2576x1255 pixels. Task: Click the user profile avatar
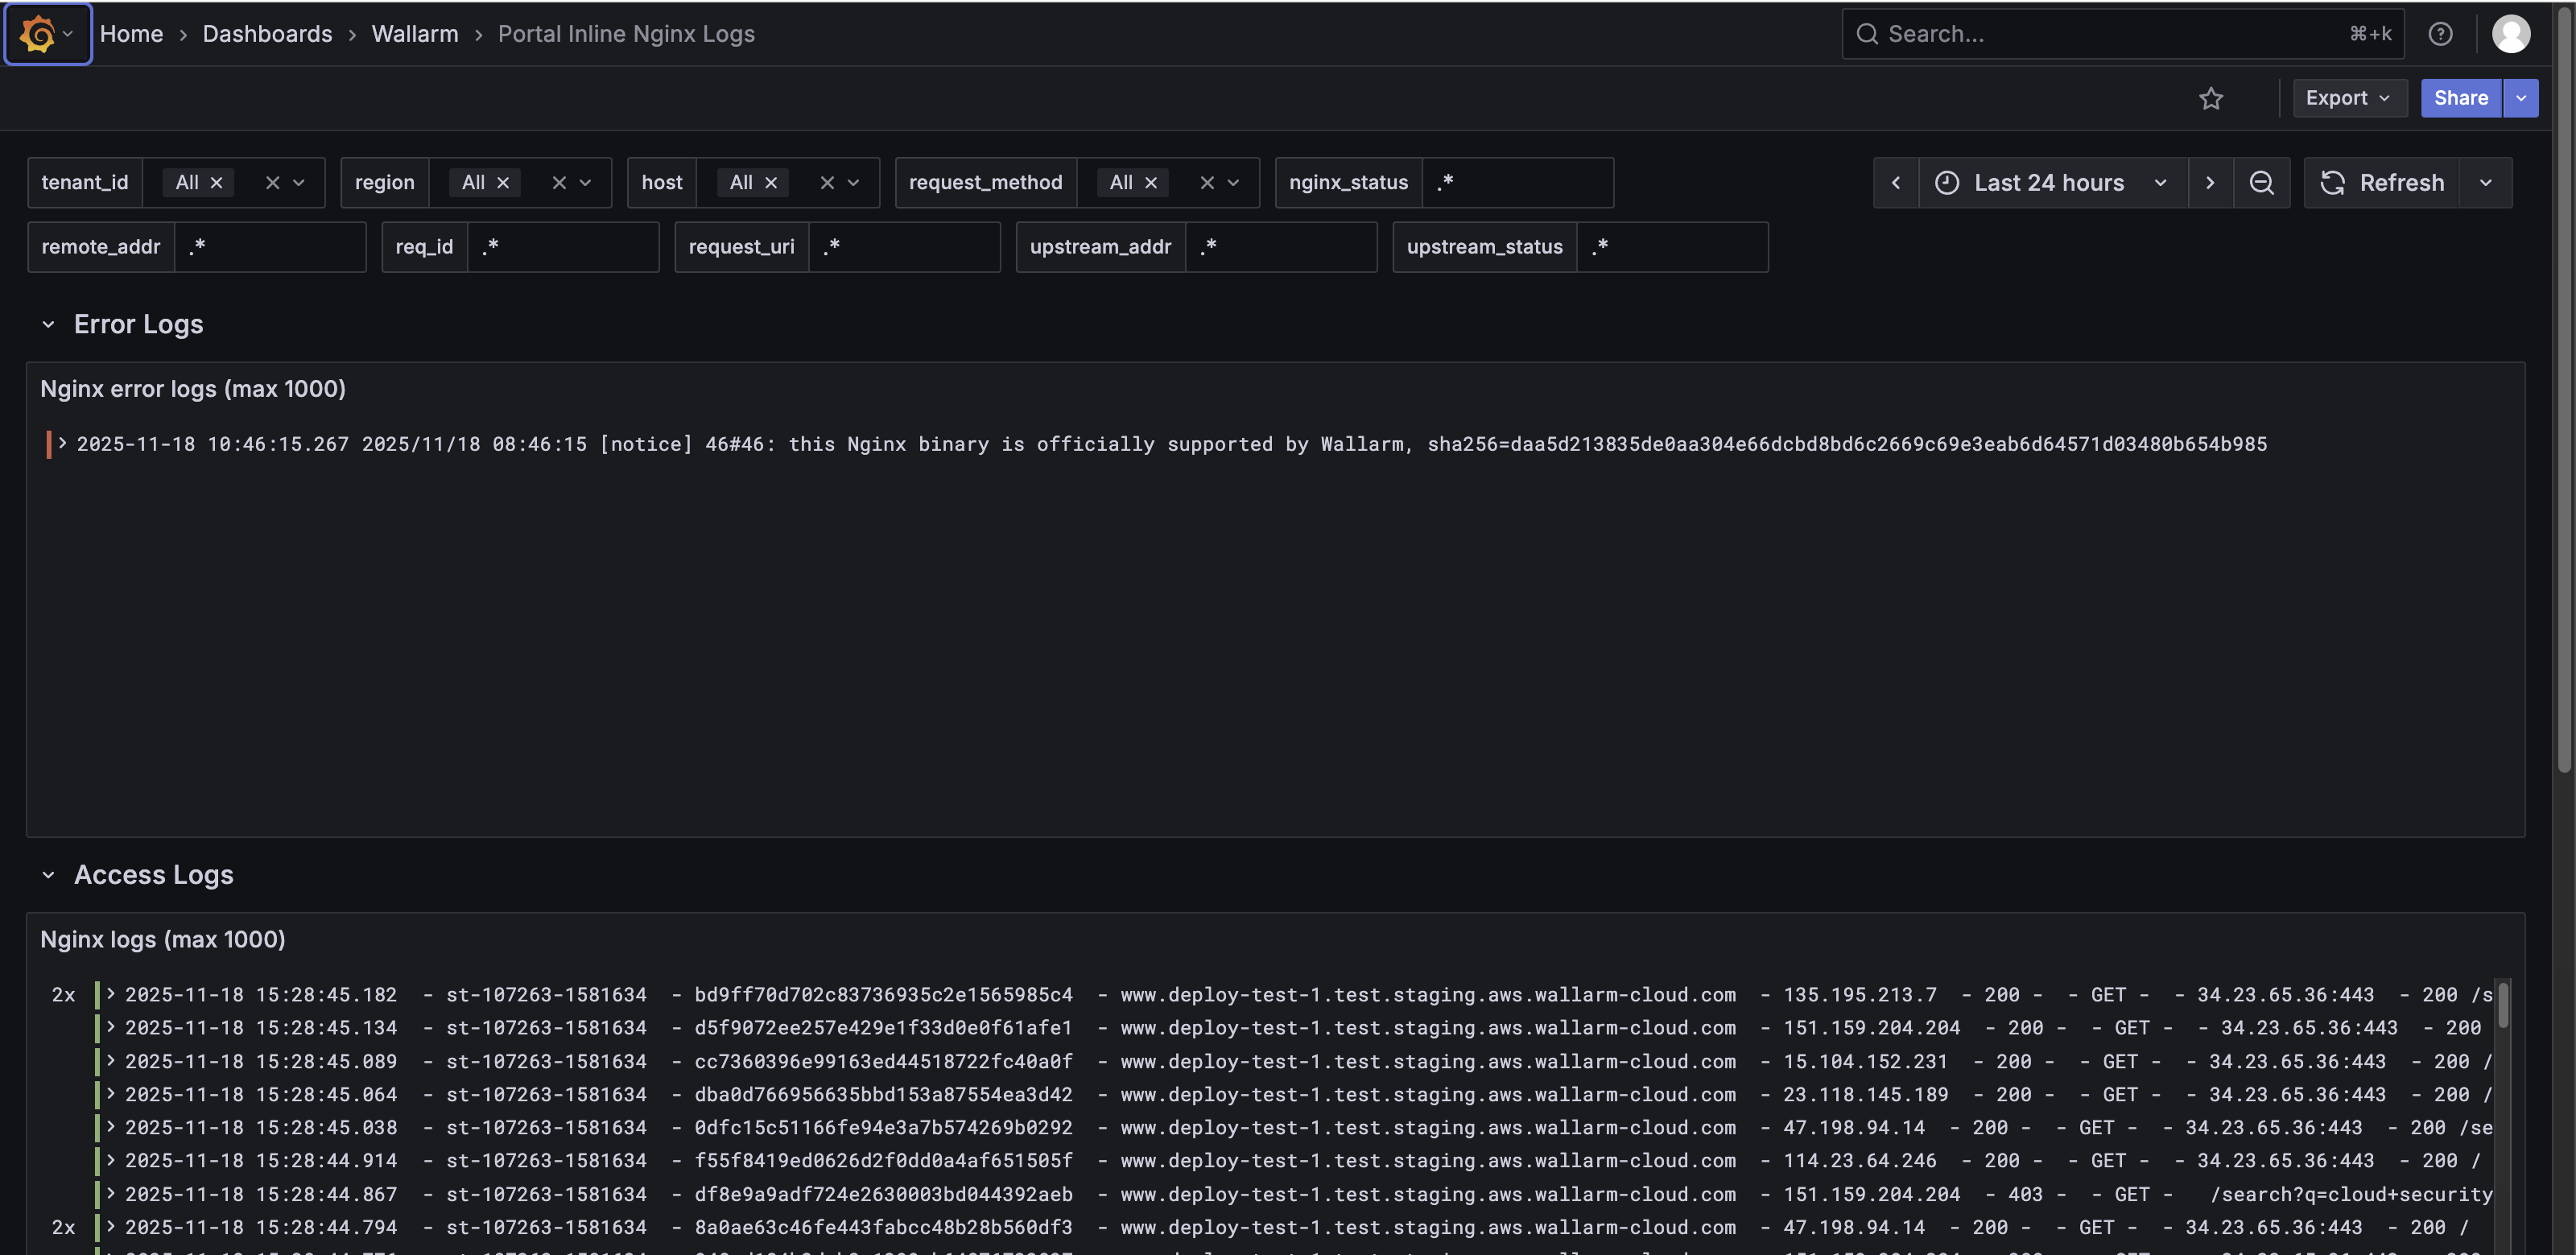point(2510,34)
